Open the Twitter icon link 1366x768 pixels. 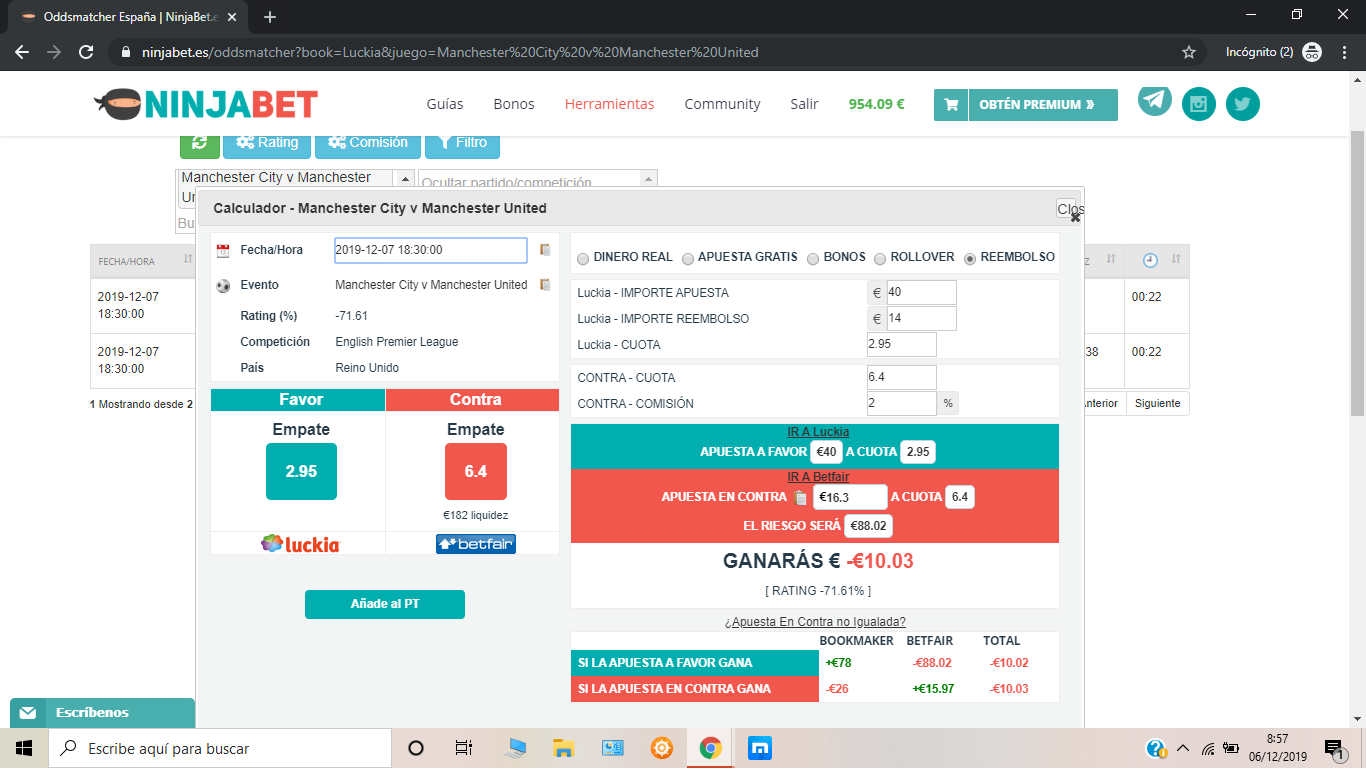(x=1243, y=104)
